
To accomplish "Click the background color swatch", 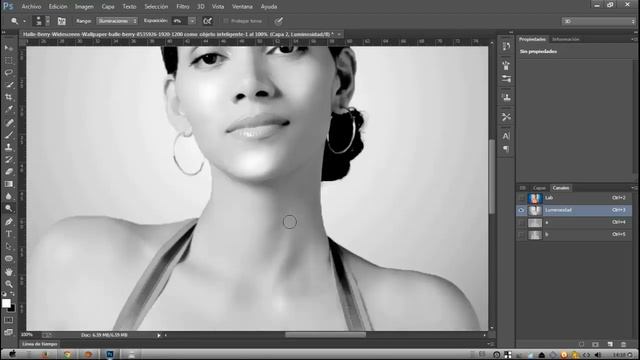I will 12,308.
